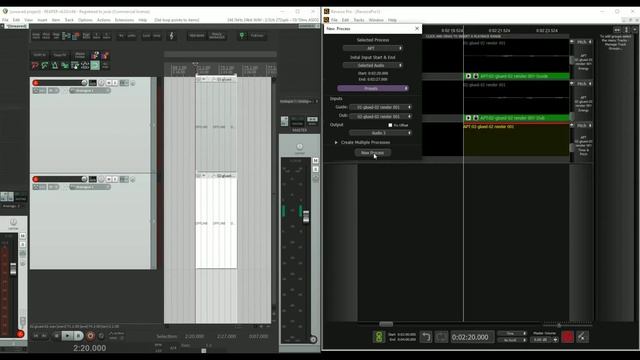
Task: Open Pitch dropdown on second Revoice track
Action: [x=584, y=84]
